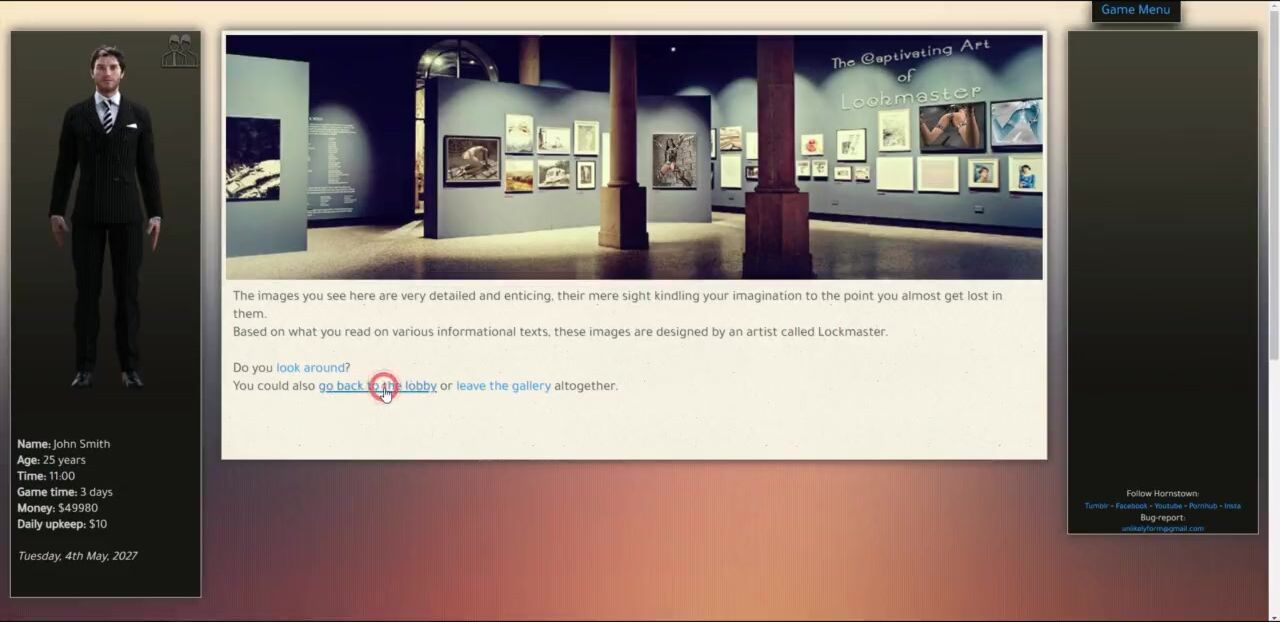Image resolution: width=1280 pixels, height=622 pixels.
Task: Visit the Facebook link
Action: click(1131, 506)
